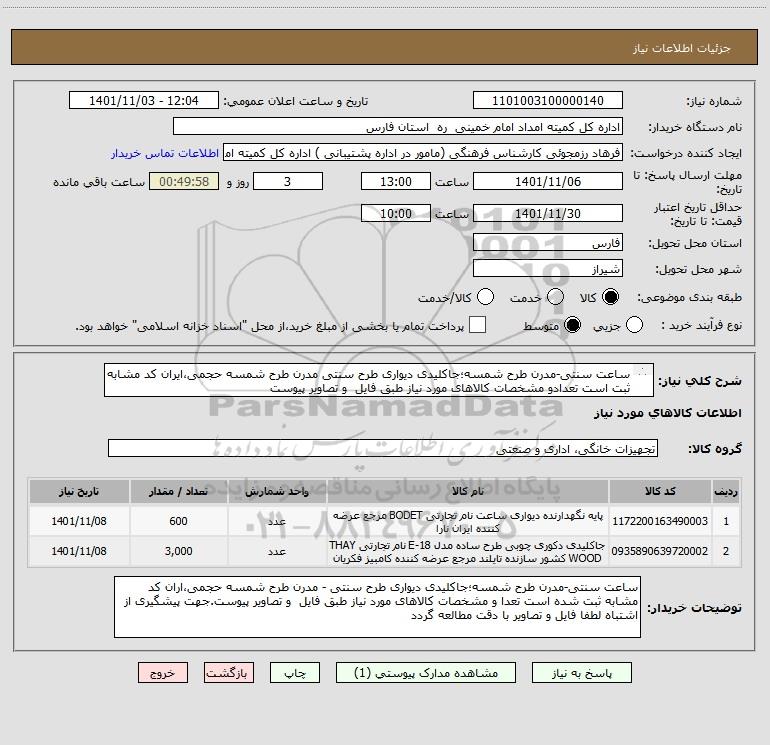Select the خدمت radio button
The height and width of the screenshot is (745, 770).
click(x=555, y=297)
